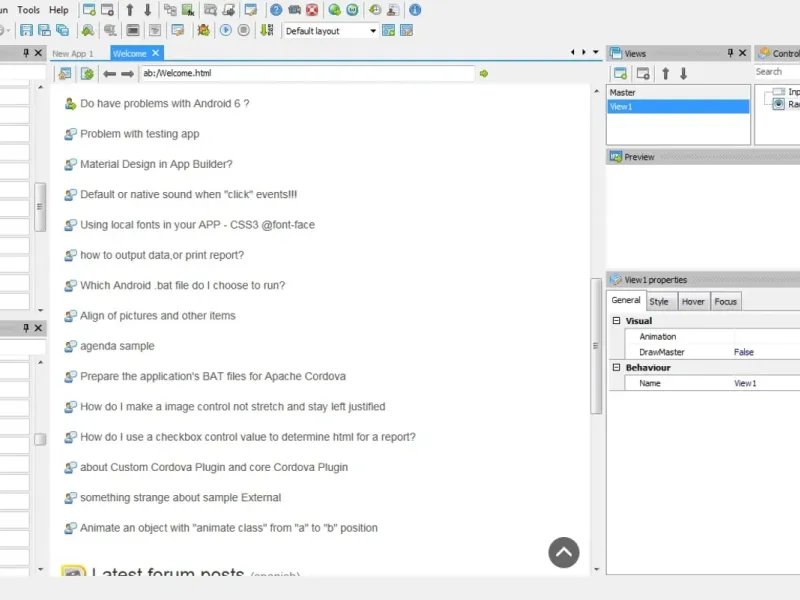Viewport: 800px width, 600px height.
Task: Open 'Using local fonts in your APP' post
Action: [197, 224]
